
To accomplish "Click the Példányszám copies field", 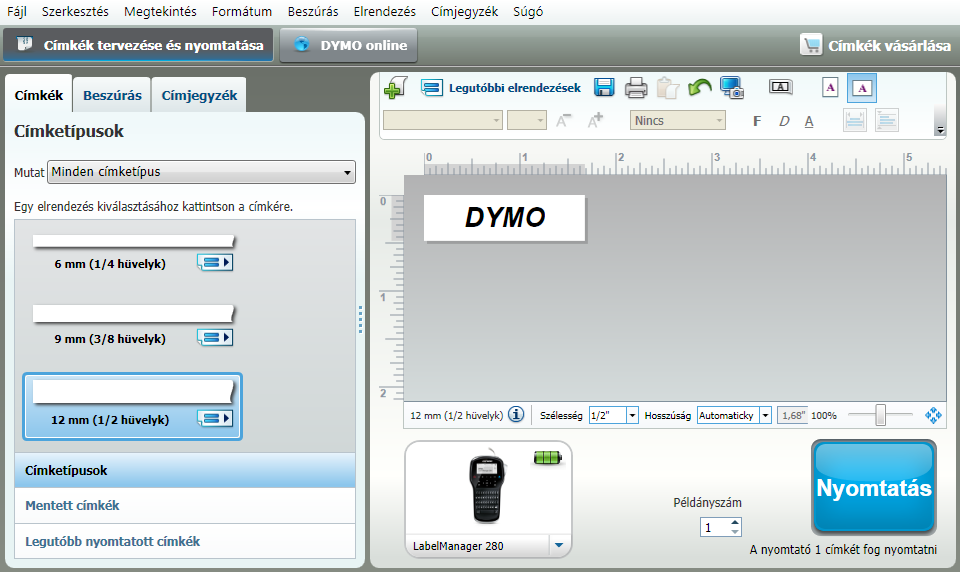I will (x=714, y=527).
